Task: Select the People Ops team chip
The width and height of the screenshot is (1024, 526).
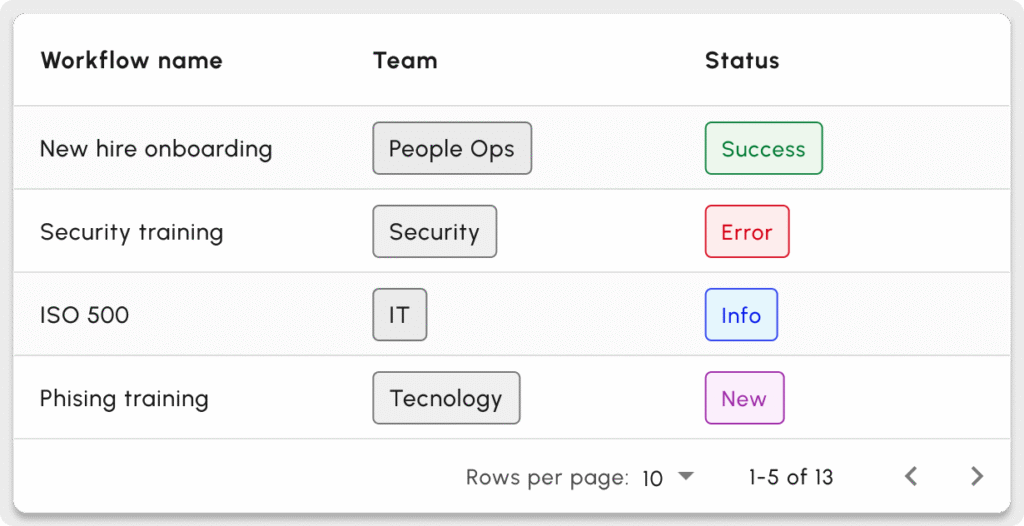Action: [x=452, y=149]
